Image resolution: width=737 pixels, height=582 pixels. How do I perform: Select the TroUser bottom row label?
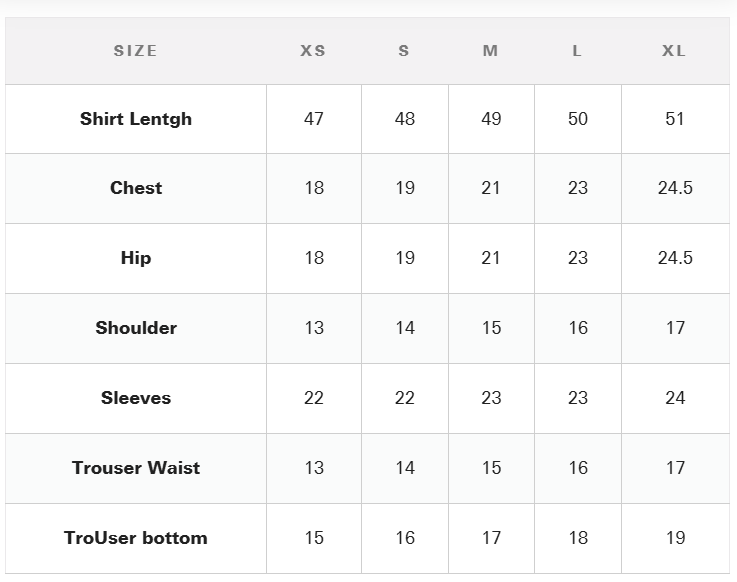[x=136, y=538]
